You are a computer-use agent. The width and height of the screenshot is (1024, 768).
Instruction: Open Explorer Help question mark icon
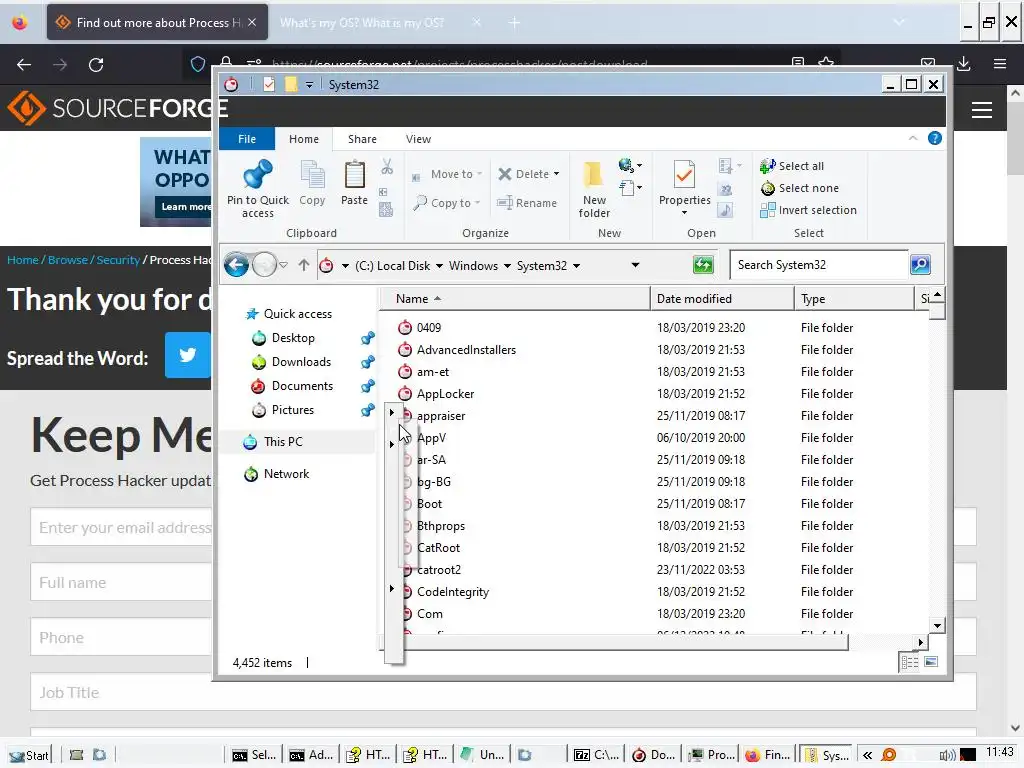935,138
